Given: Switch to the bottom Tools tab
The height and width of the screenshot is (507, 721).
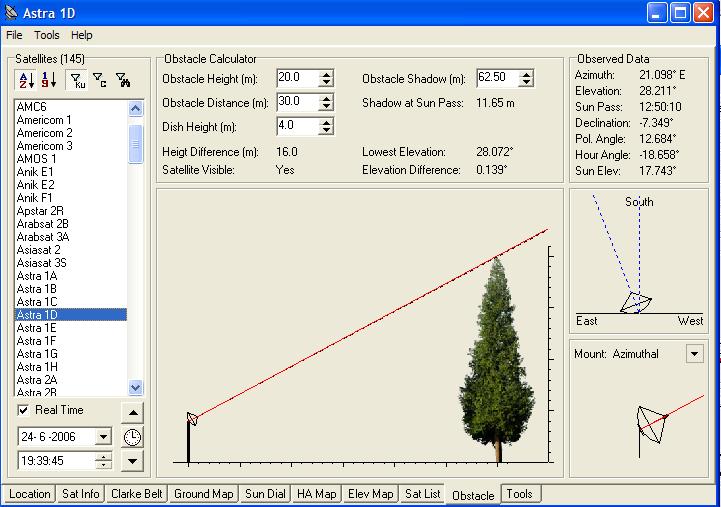Looking at the screenshot, I should (519, 494).
